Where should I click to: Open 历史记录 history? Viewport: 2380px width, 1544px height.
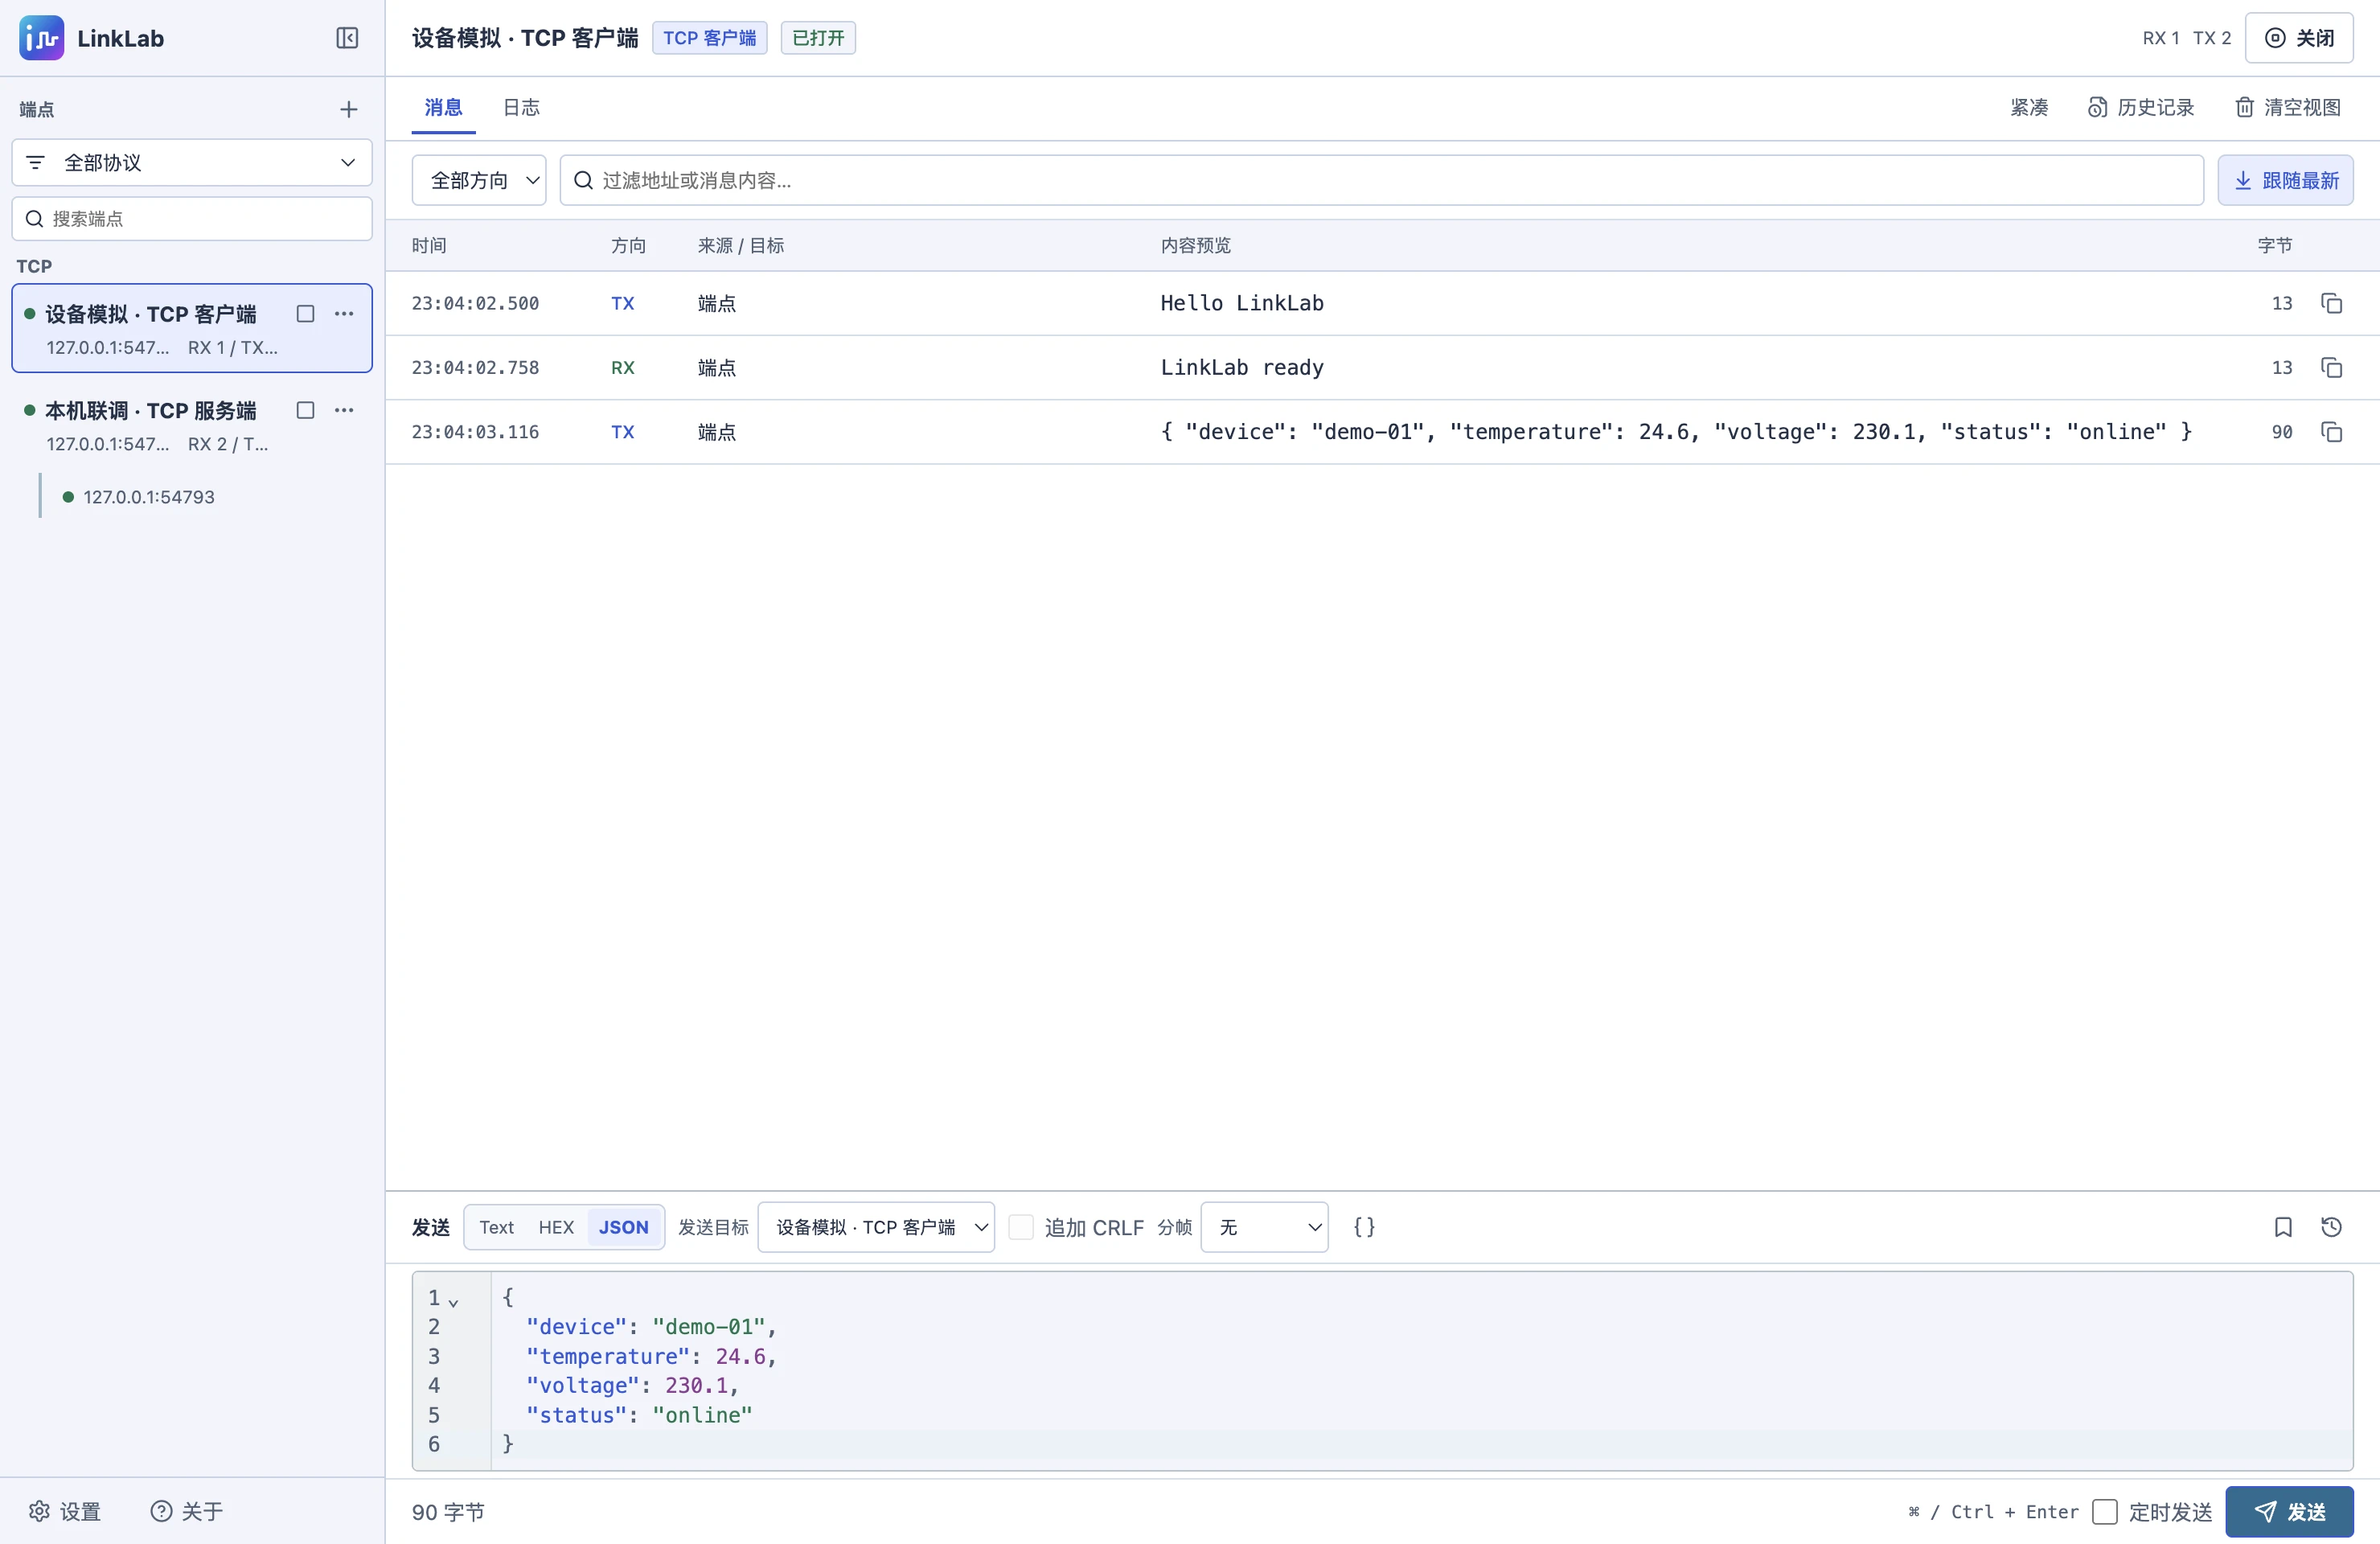tap(2141, 107)
